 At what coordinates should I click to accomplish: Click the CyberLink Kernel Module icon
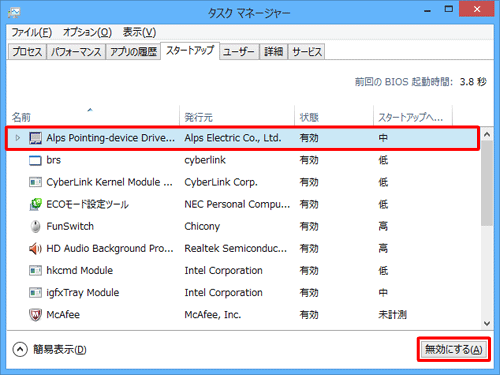coord(35,182)
